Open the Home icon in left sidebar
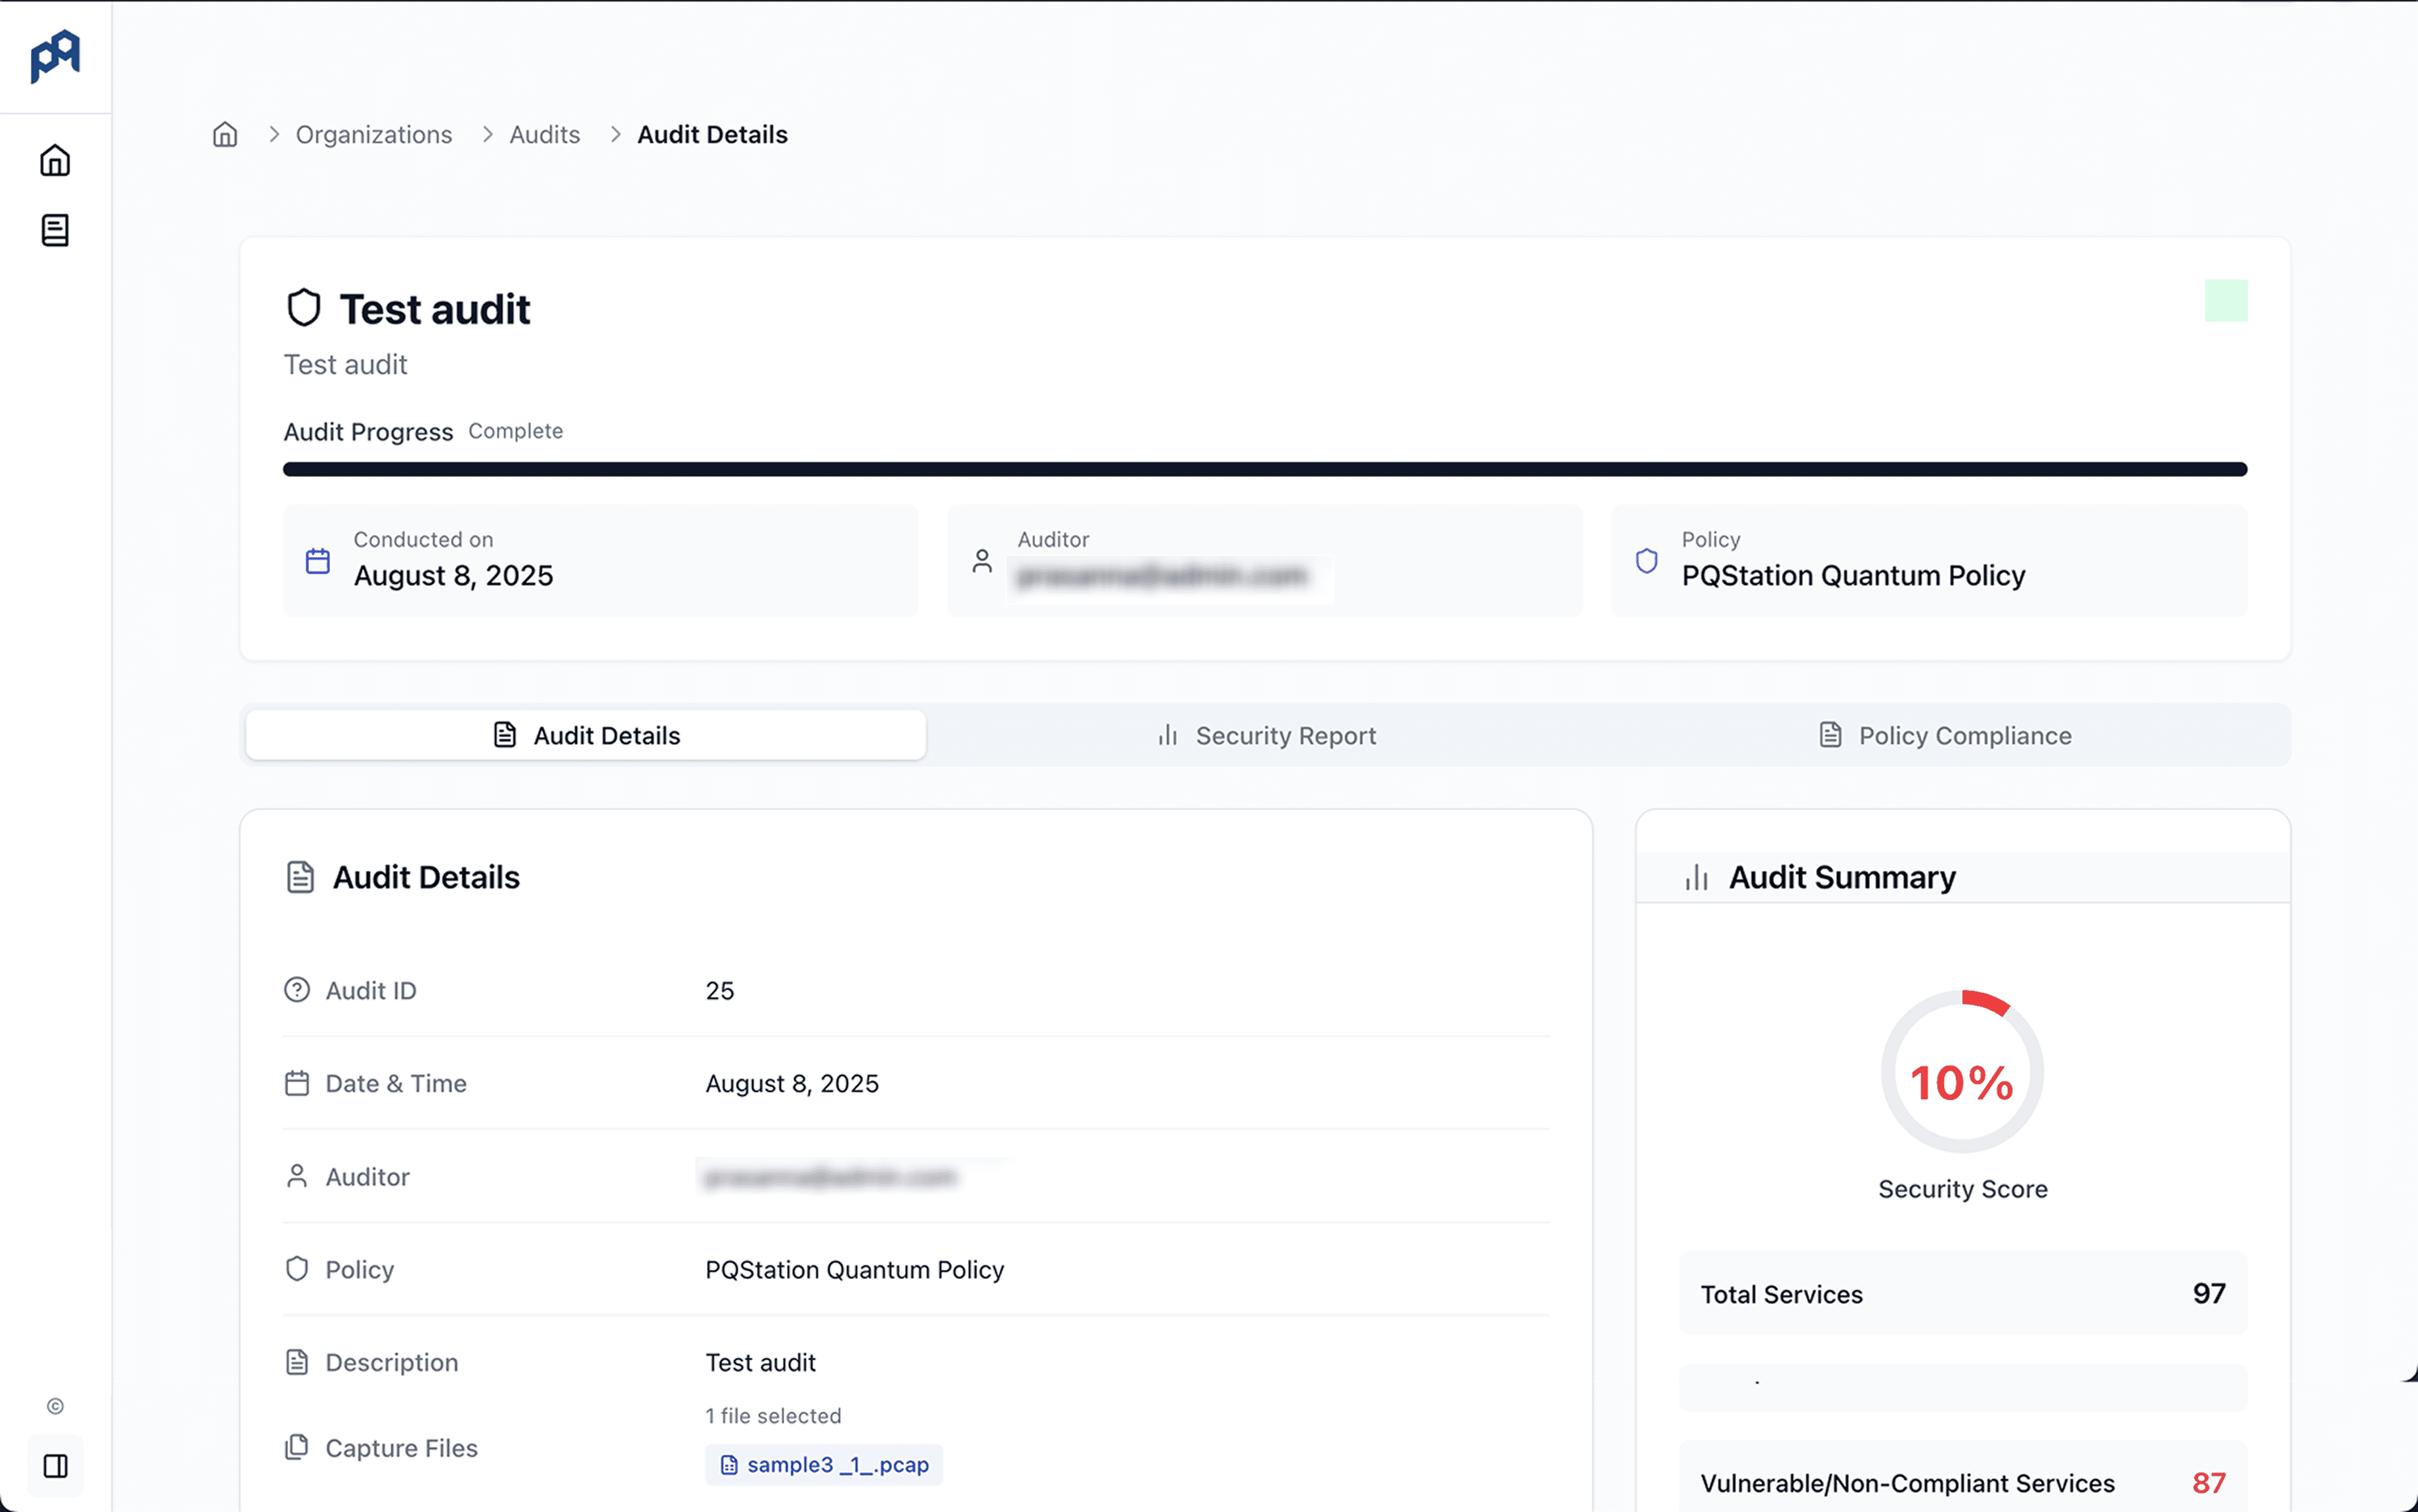 [55, 160]
